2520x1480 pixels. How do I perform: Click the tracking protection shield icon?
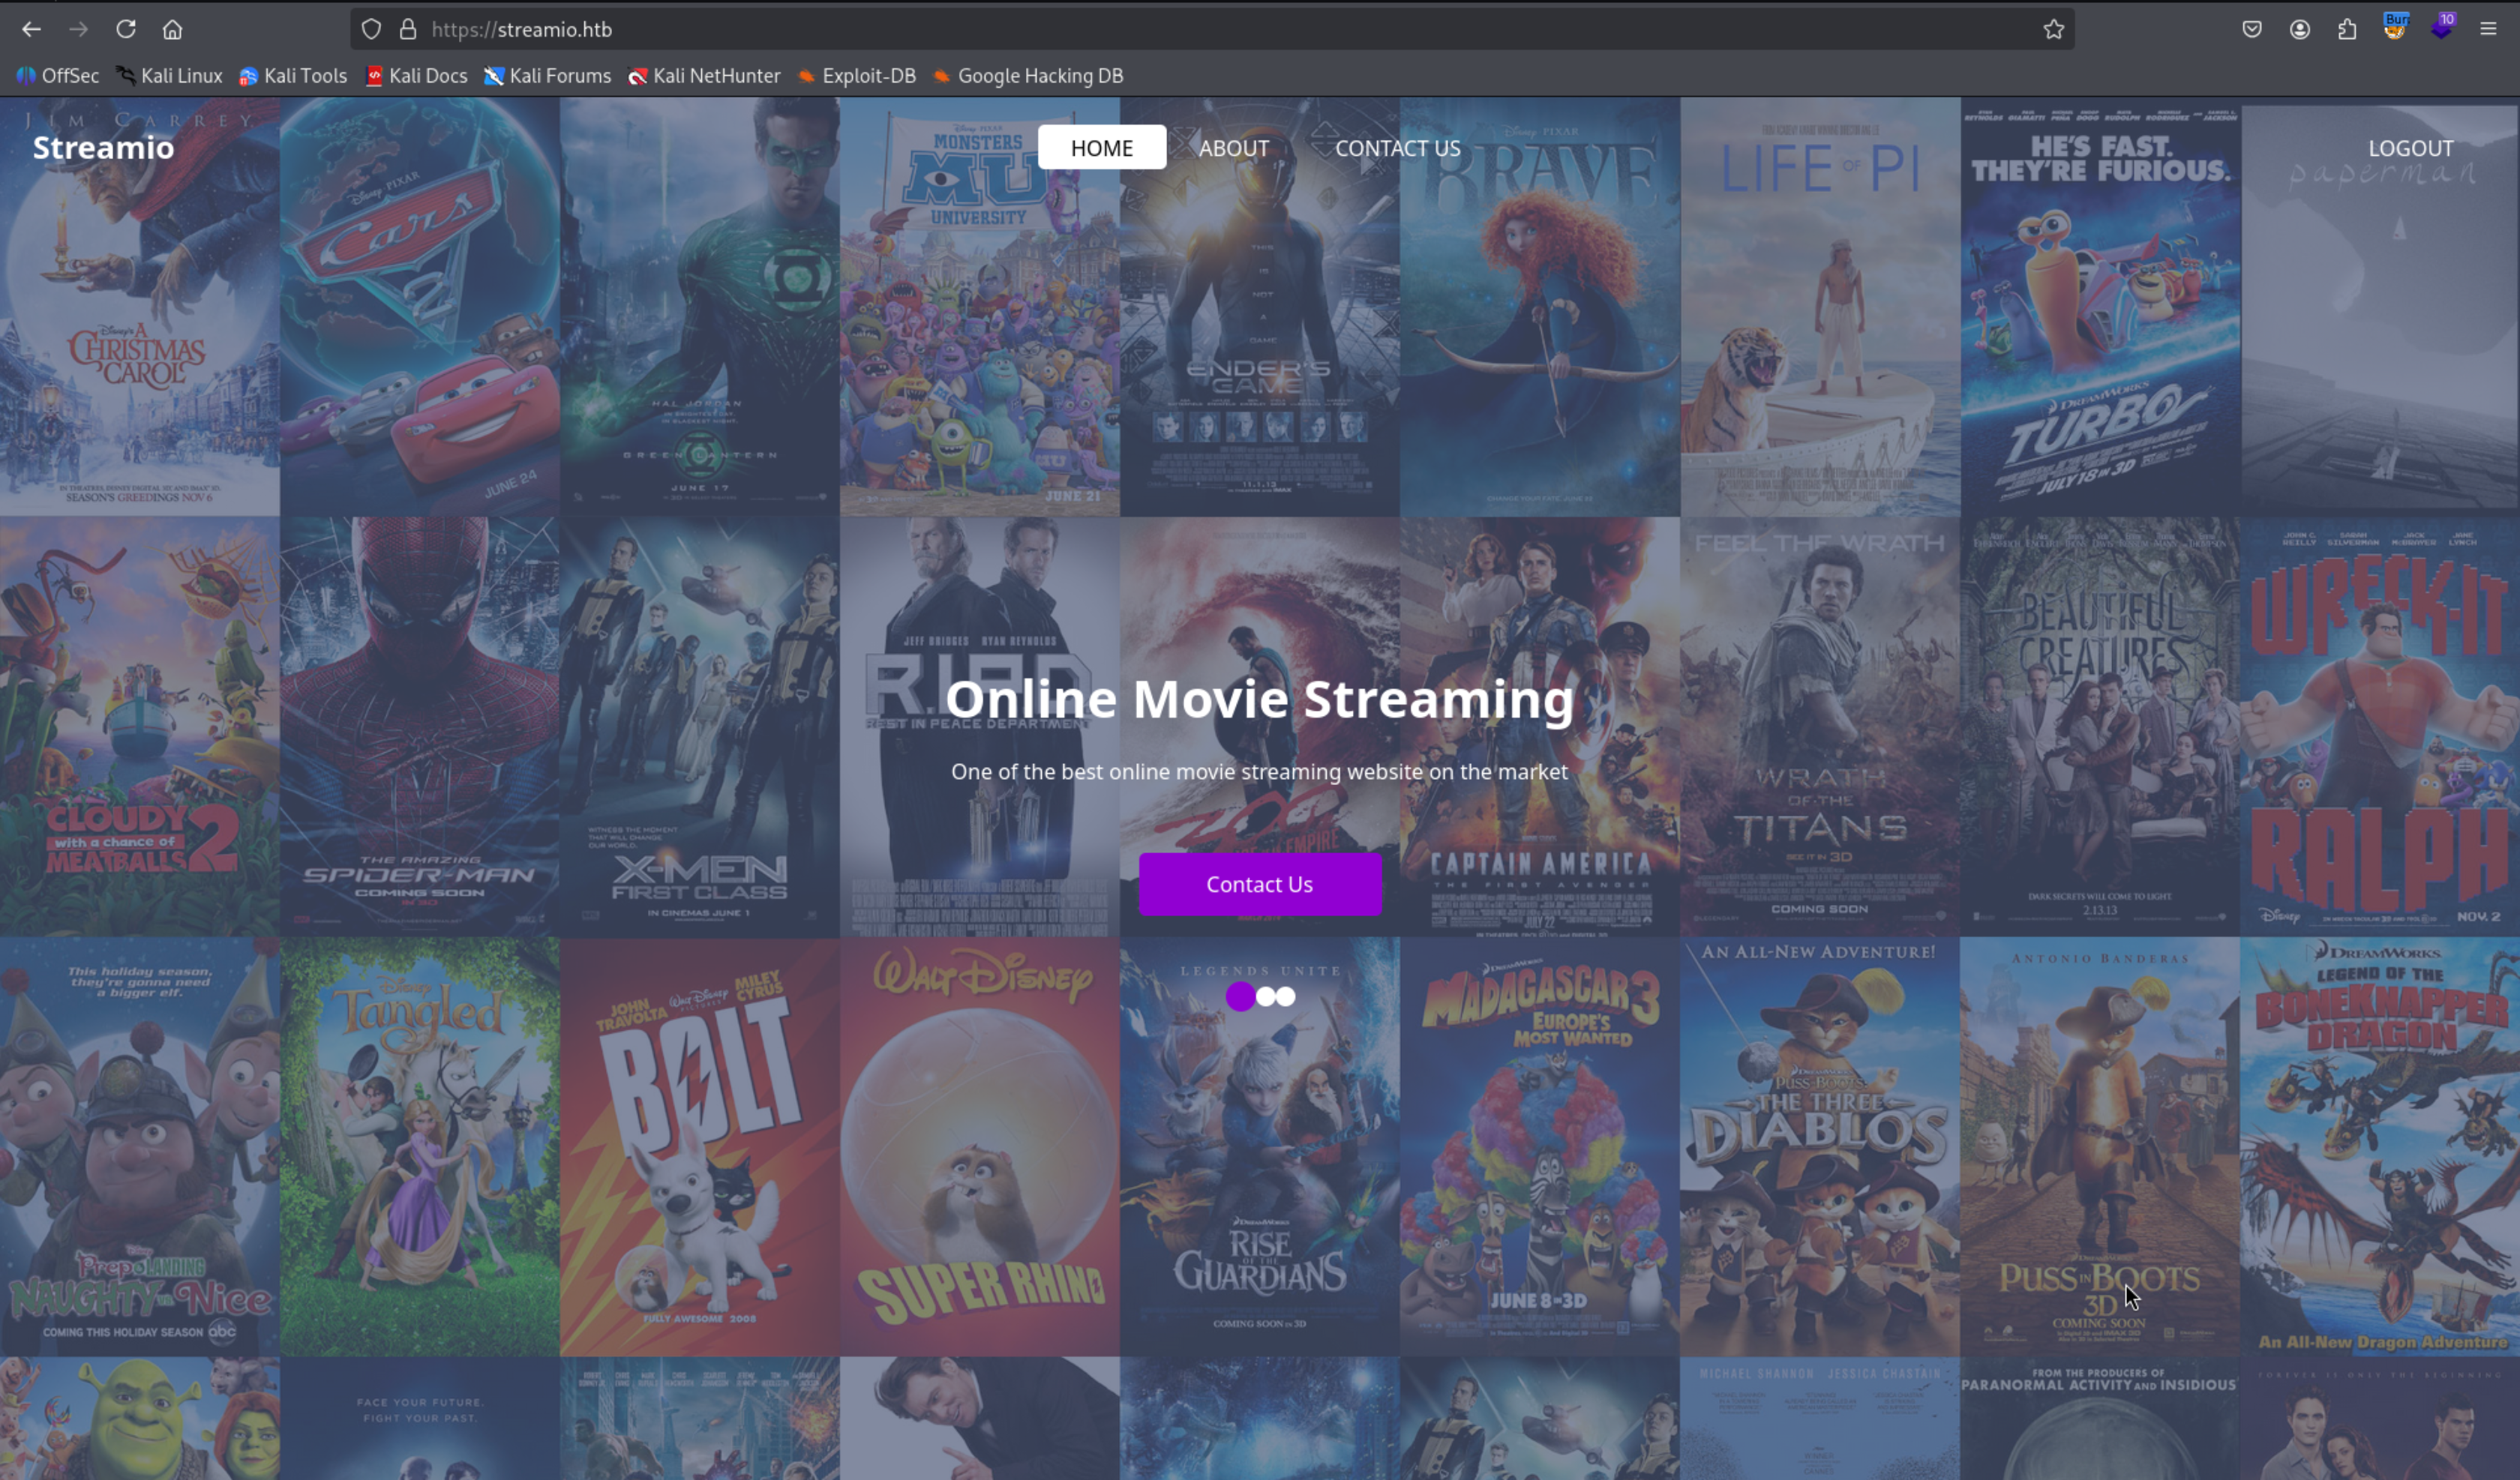coord(371,29)
